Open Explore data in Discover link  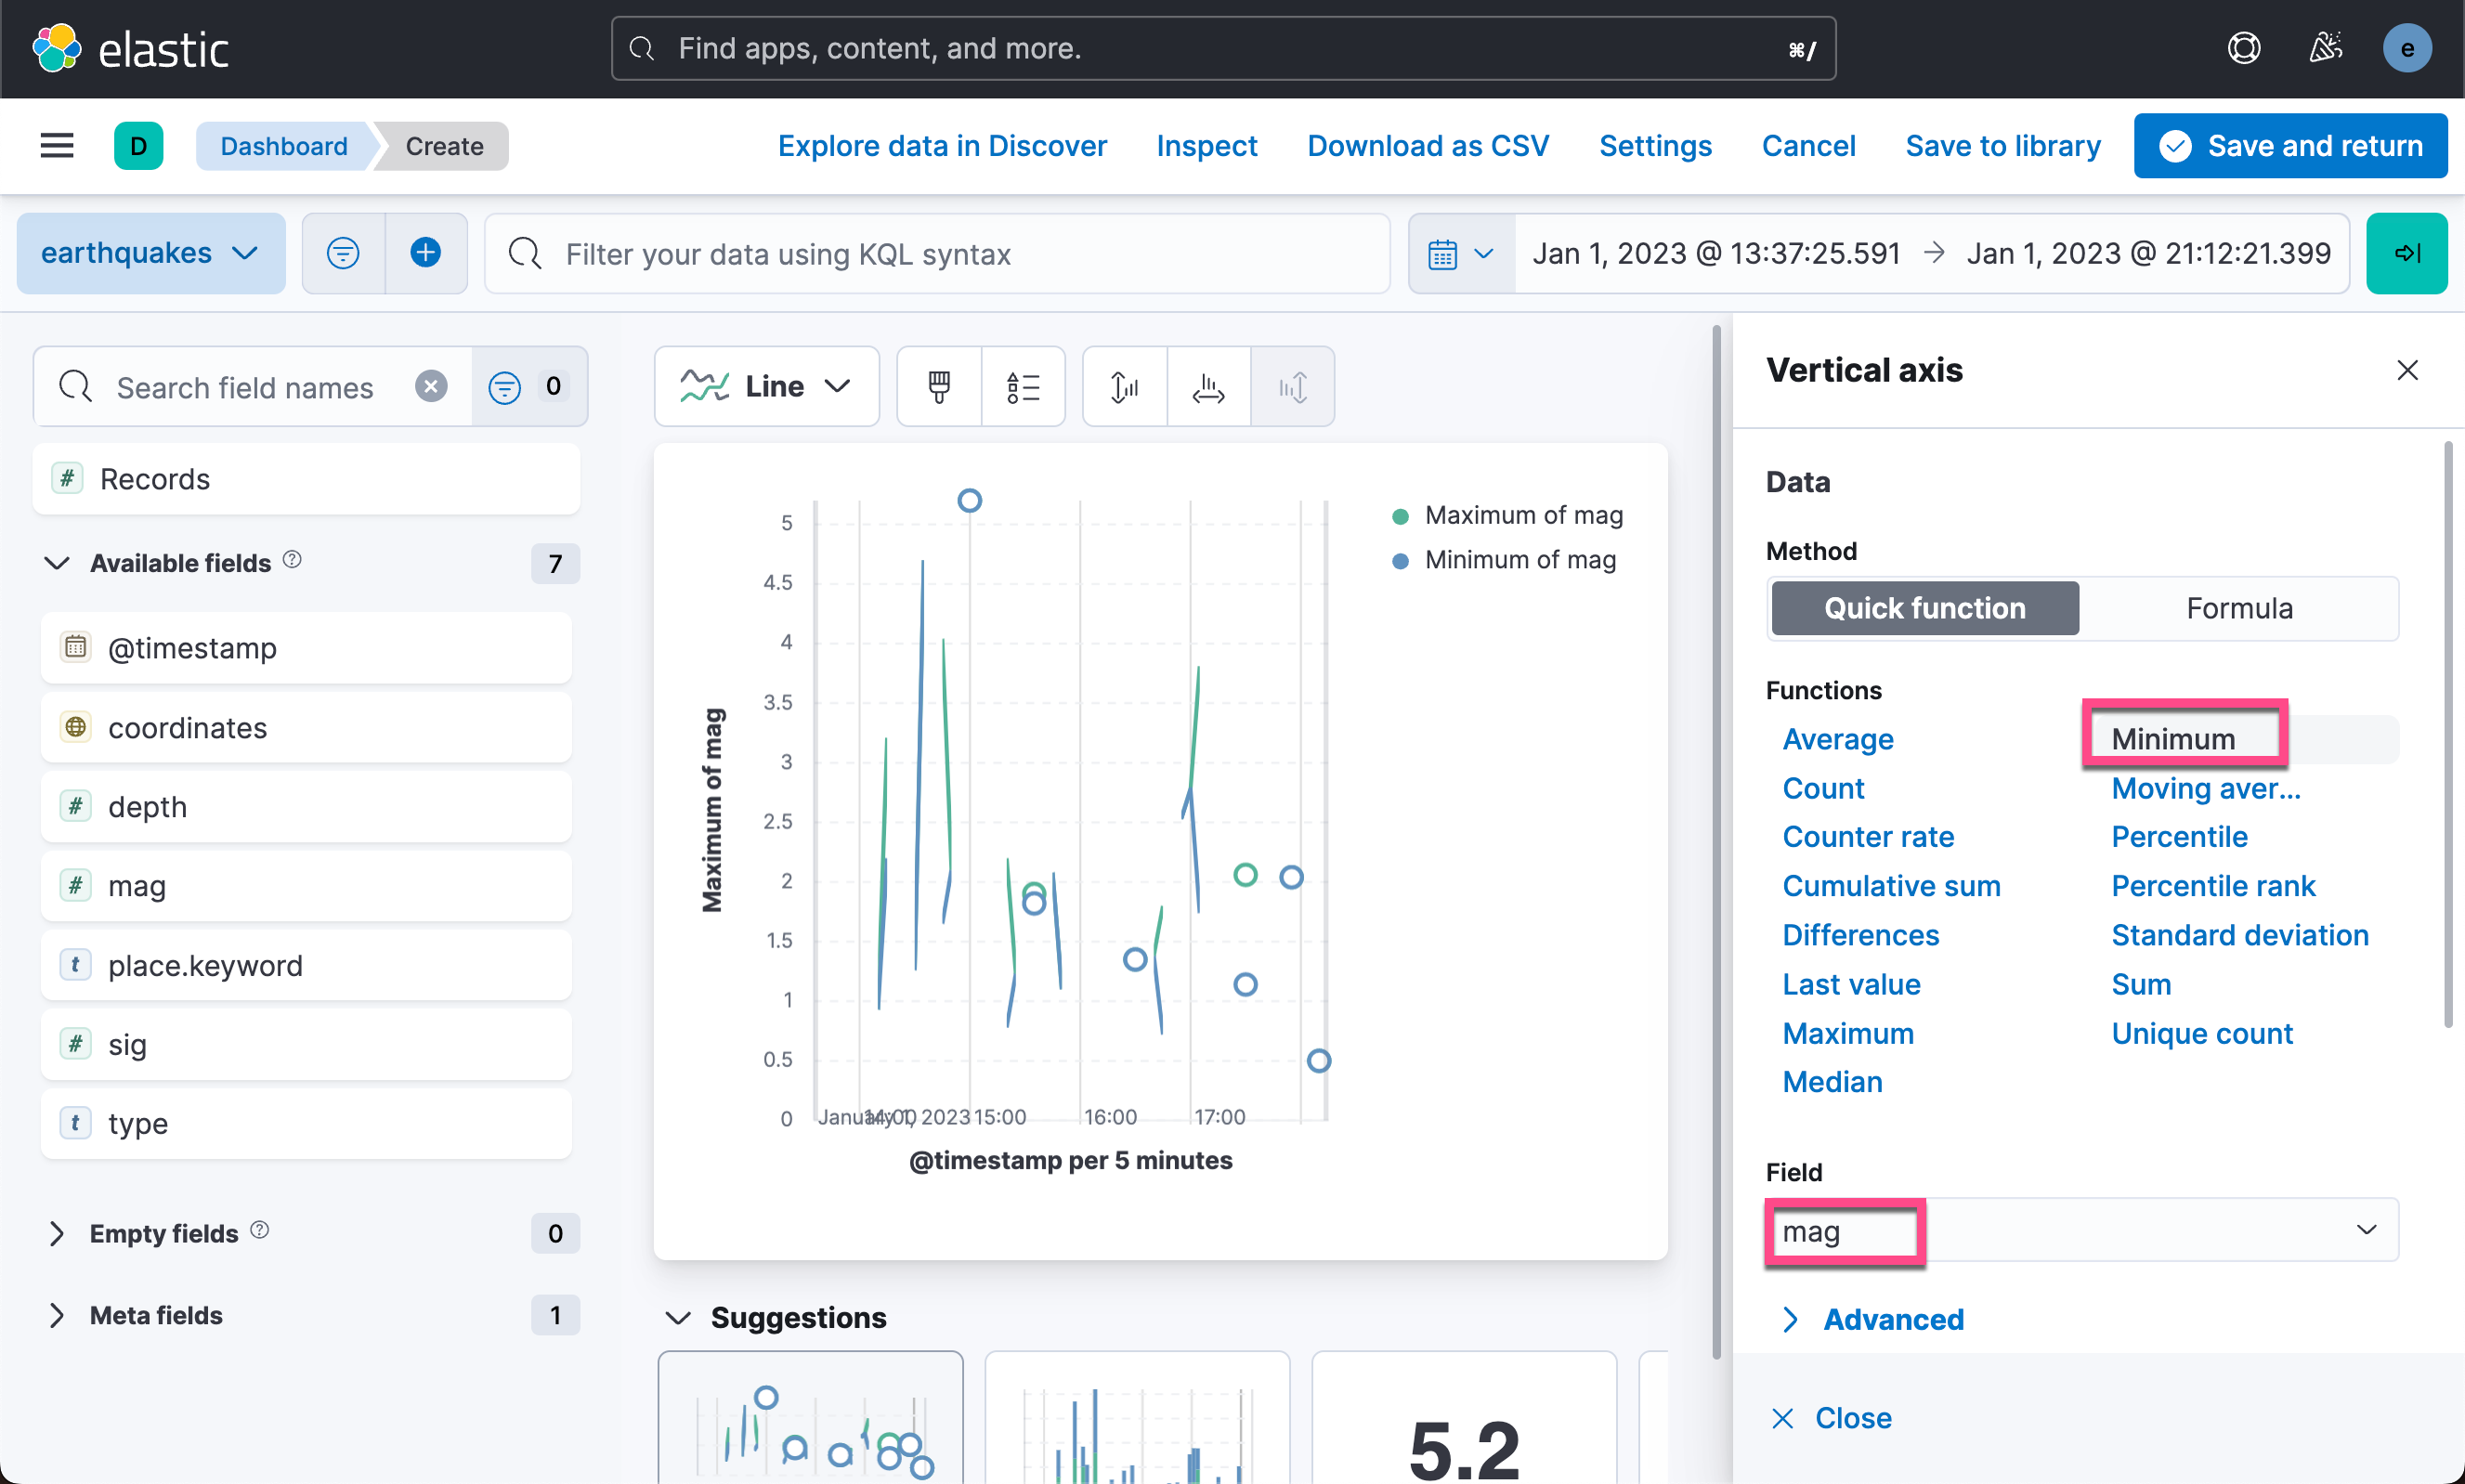pyautogui.click(x=942, y=146)
